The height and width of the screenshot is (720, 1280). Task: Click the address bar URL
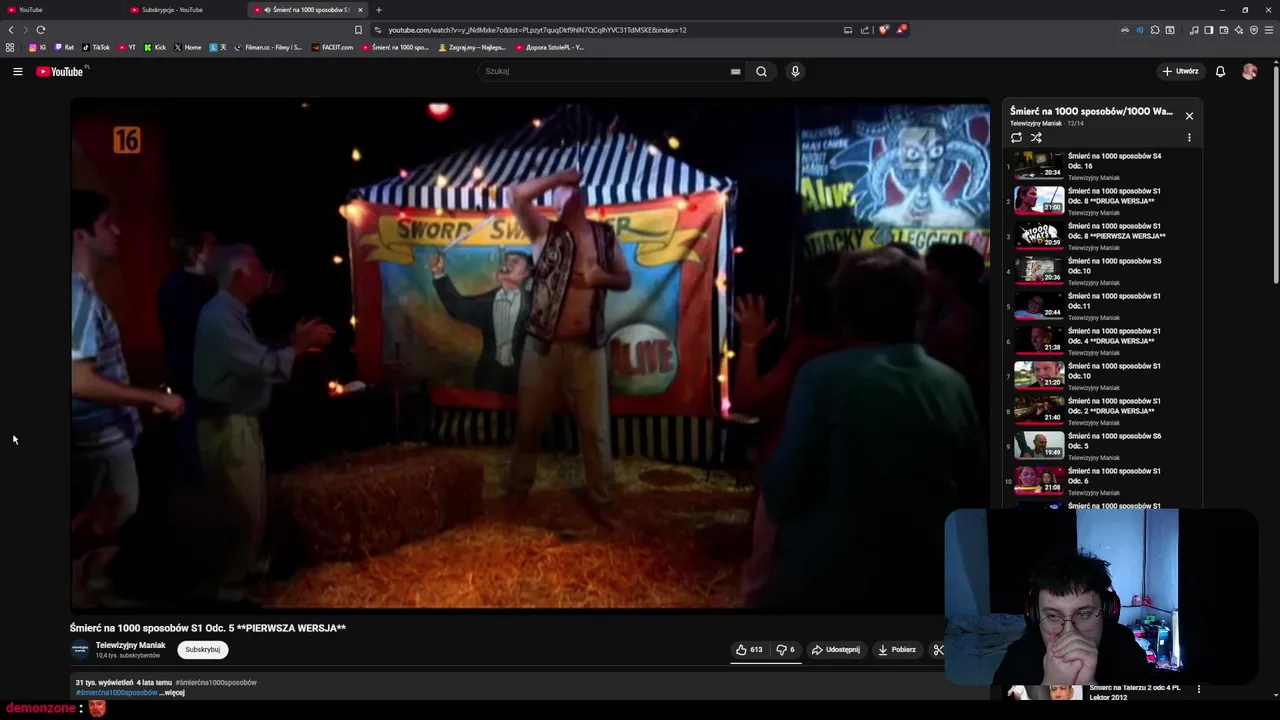pos(537,30)
